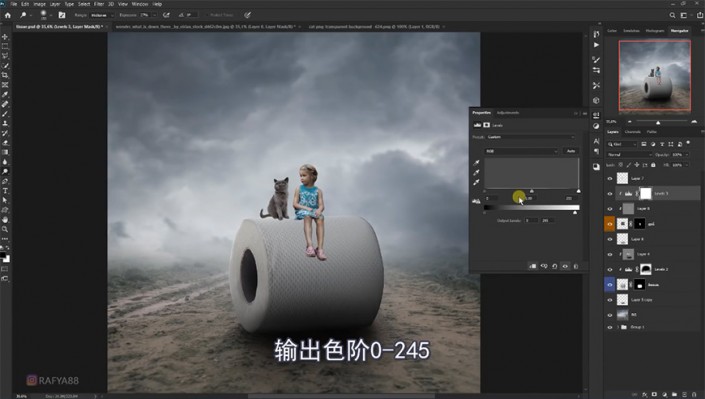Select the Crop tool
Screen dimensions: 705x399
coord(5,75)
